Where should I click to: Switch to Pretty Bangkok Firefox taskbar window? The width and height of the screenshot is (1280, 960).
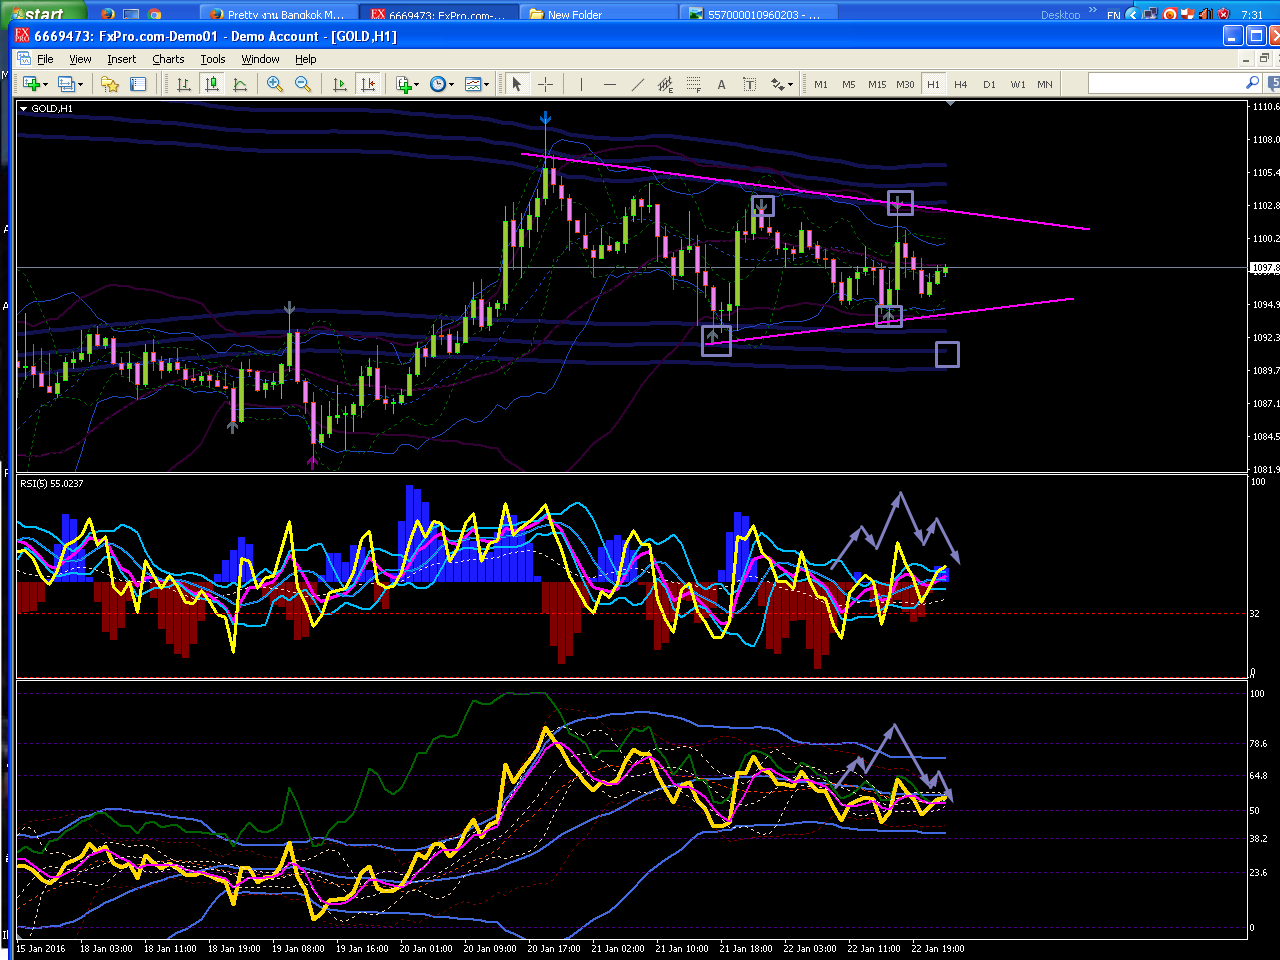point(277,14)
